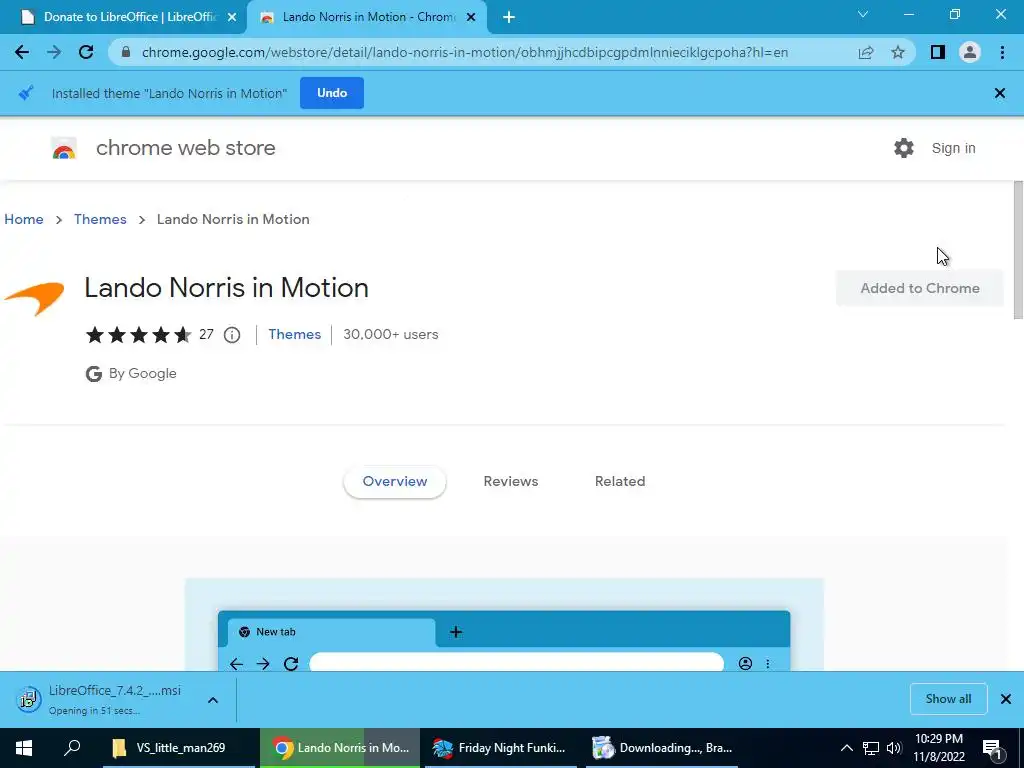Close the downloads bar
The height and width of the screenshot is (768, 1024).
click(1006, 699)
